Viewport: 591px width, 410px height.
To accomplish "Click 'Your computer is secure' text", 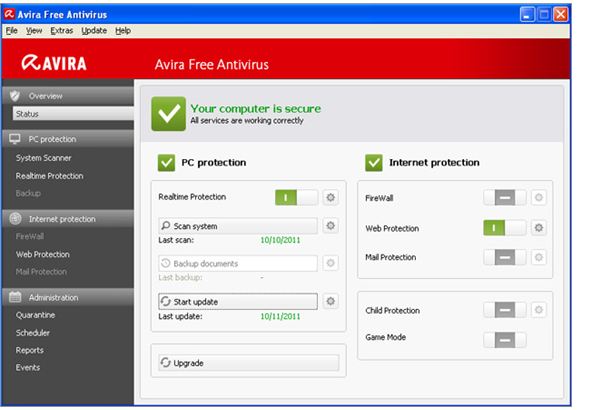I will (x=256, y=109).
